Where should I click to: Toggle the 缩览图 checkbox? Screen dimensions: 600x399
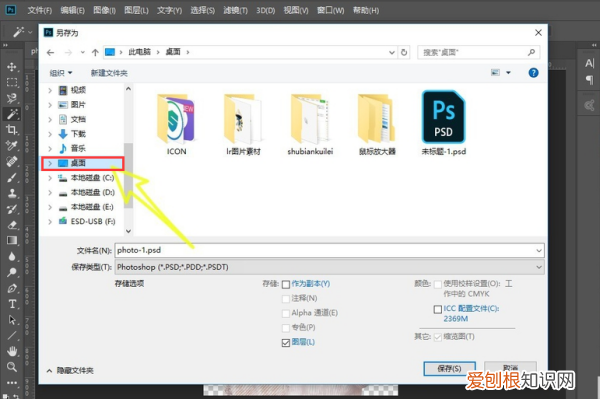click(x=438, y=337)
